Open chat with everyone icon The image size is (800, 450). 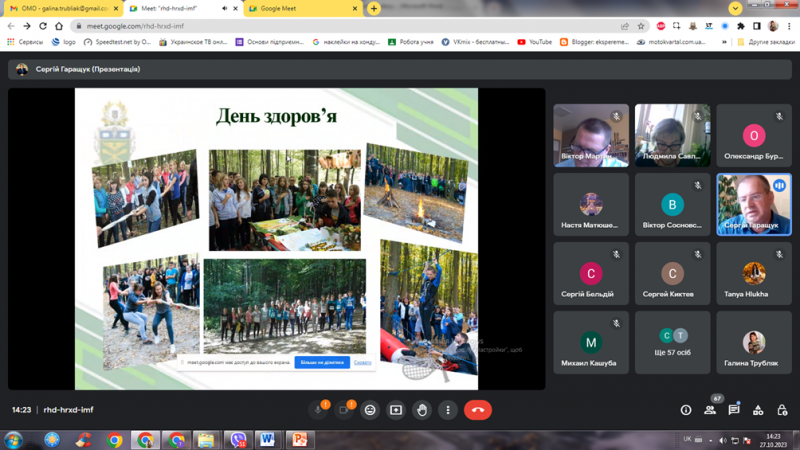pos(734,410)
